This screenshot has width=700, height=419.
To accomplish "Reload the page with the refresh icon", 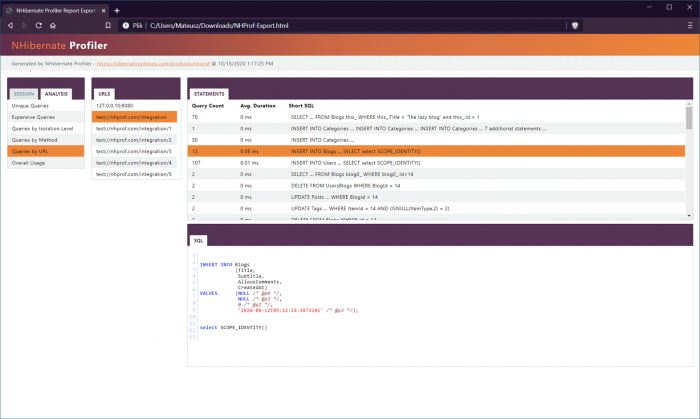I will (39, 25).
